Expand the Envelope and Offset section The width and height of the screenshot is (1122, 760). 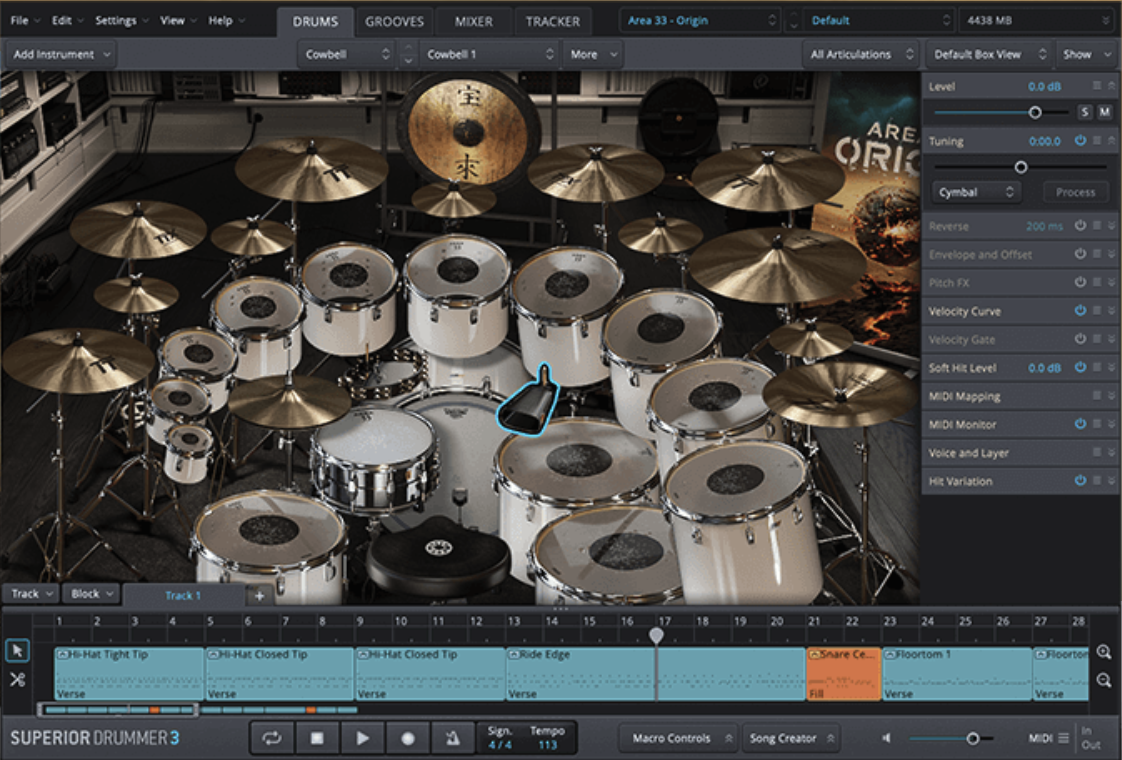pyautogui.click(x=1111, y=254)
